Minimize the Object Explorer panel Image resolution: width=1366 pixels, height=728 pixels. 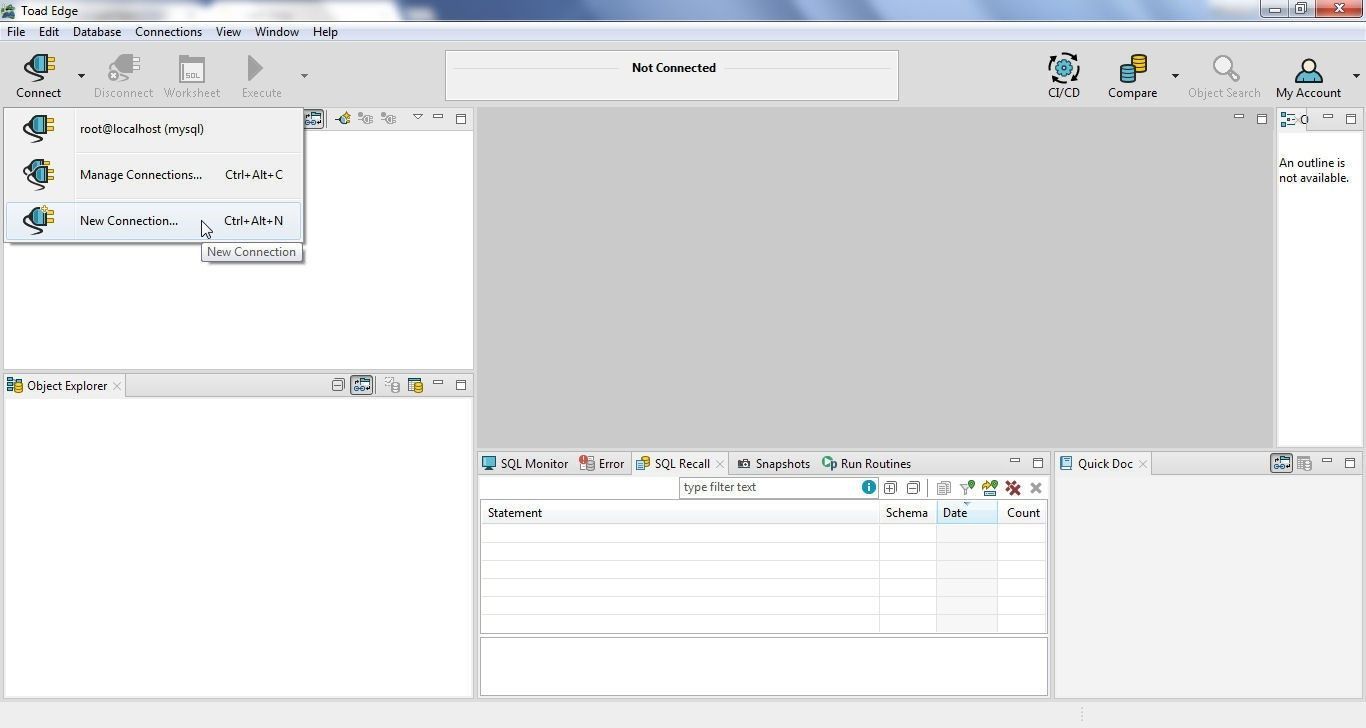pyautogui.click(x=438, y=384)
